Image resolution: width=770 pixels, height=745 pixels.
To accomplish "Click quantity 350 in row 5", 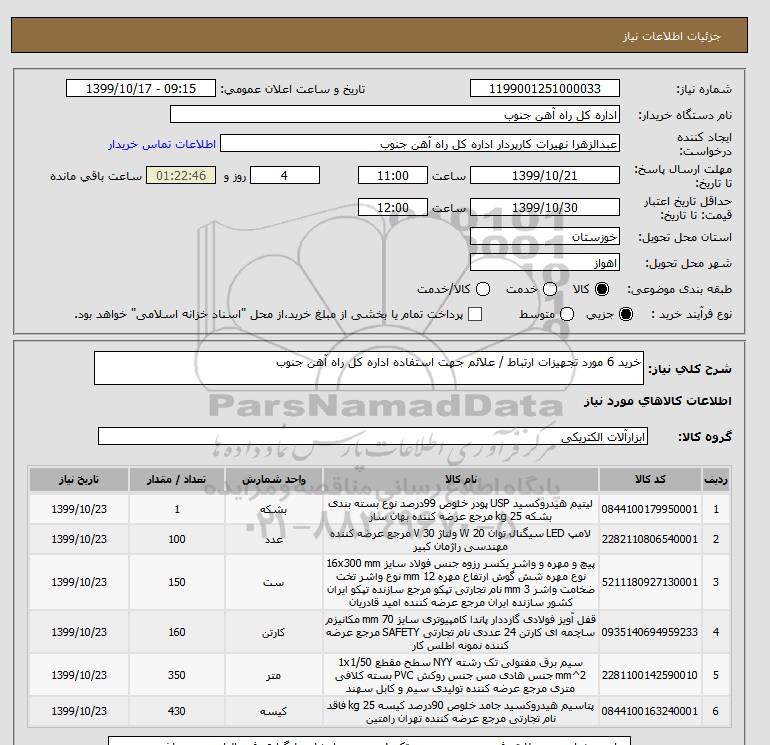I will click(177, 675).
